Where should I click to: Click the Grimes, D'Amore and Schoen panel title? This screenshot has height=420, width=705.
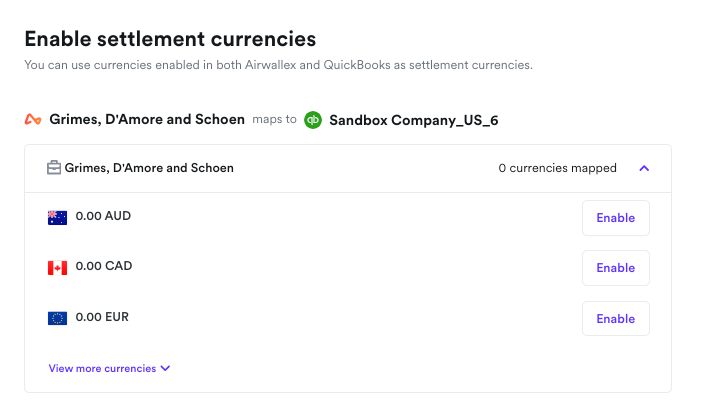tap(149, 168)
